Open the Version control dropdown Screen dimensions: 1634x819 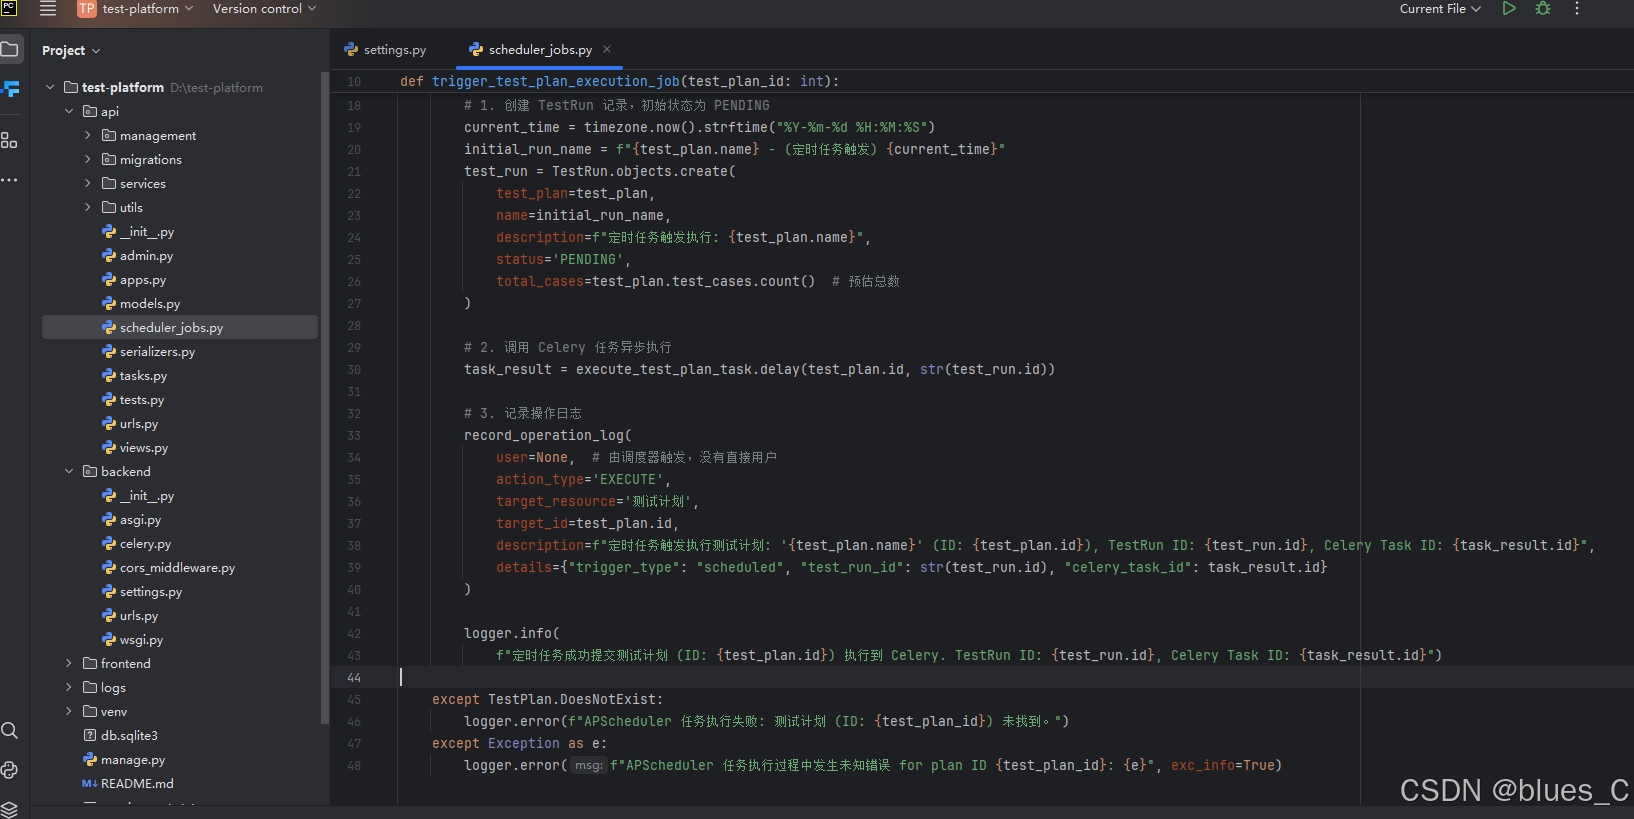264,9
